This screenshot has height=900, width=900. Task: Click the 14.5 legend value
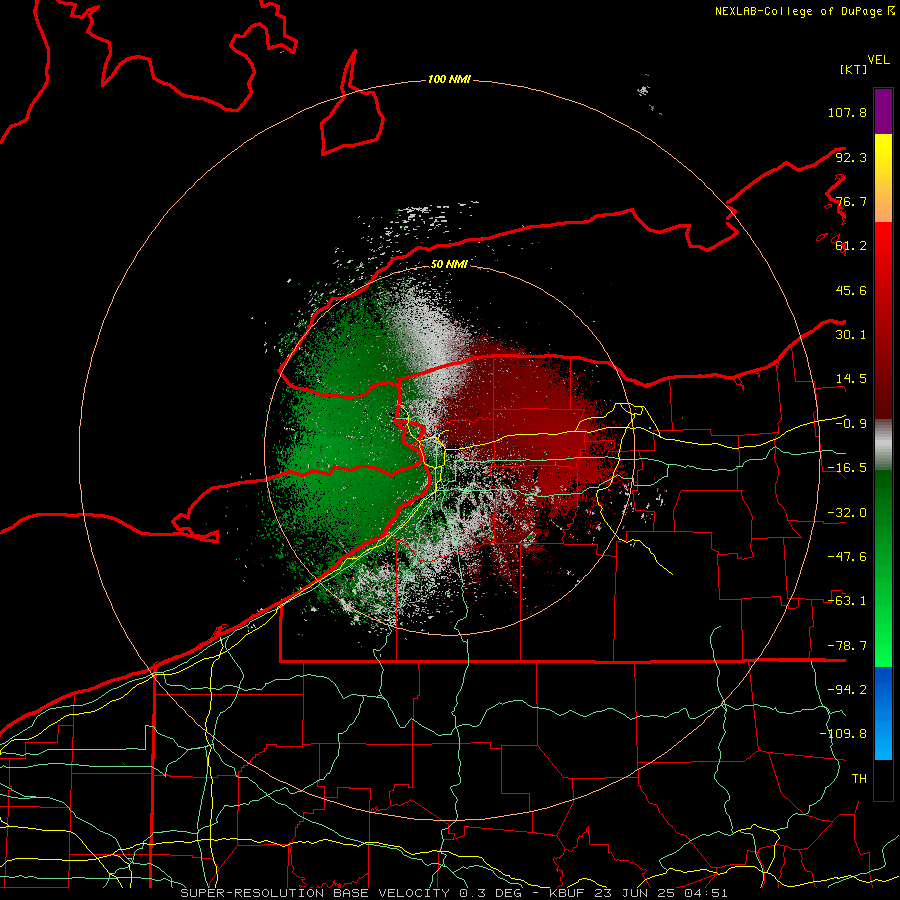coord(851,379)
